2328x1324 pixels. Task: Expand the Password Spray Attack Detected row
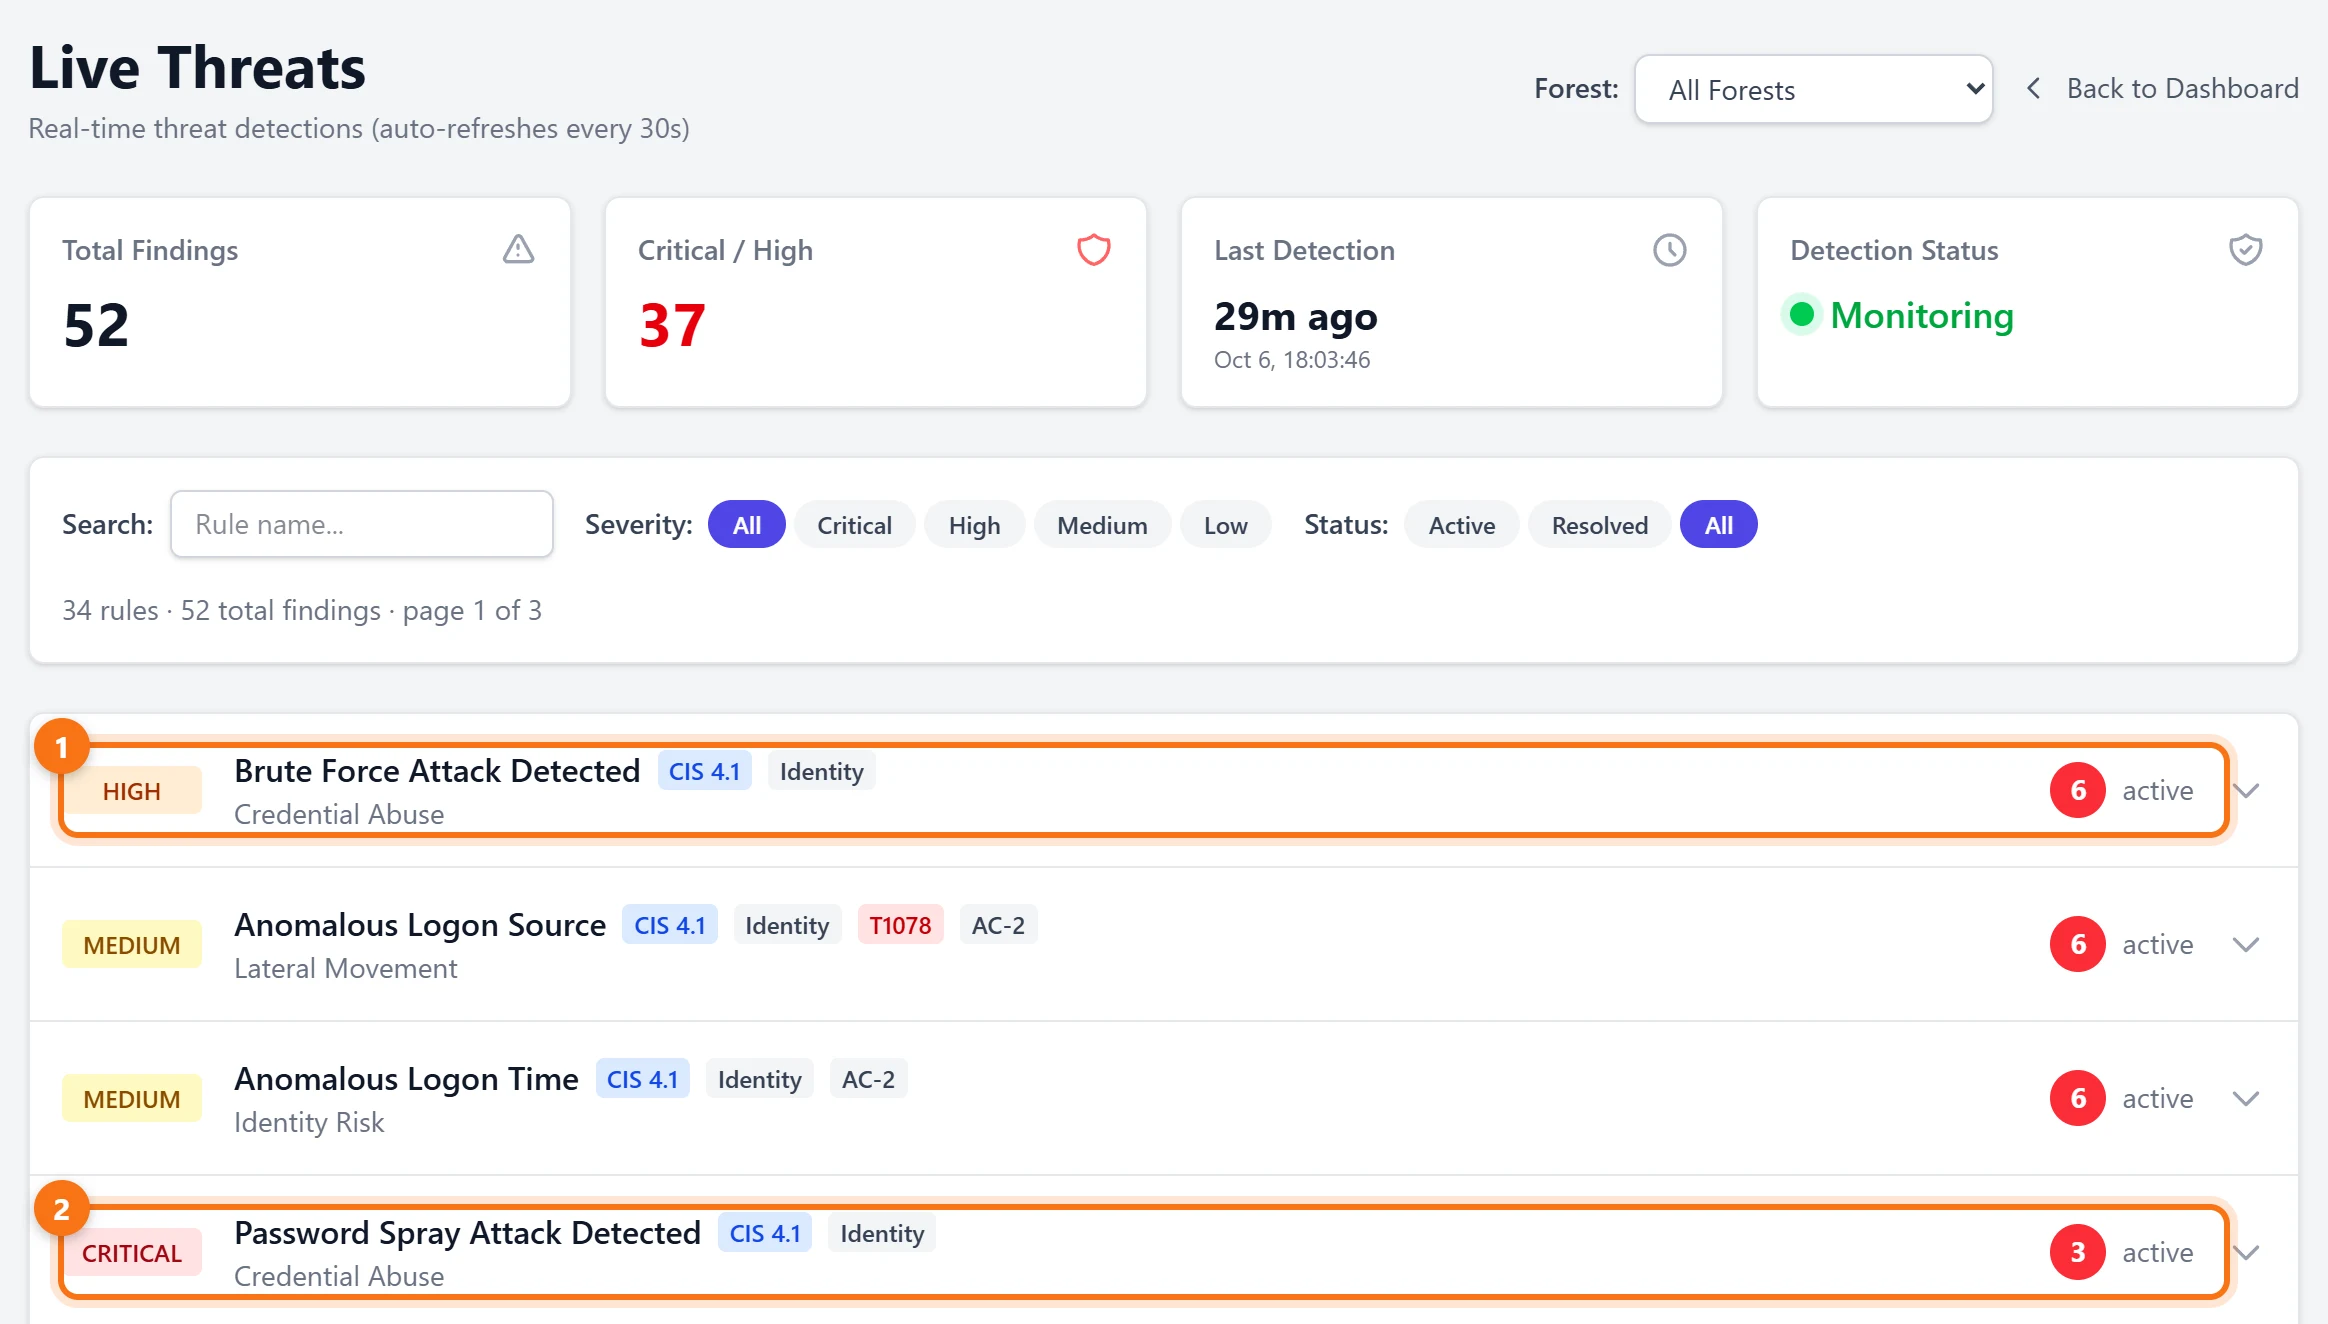2246,1252
